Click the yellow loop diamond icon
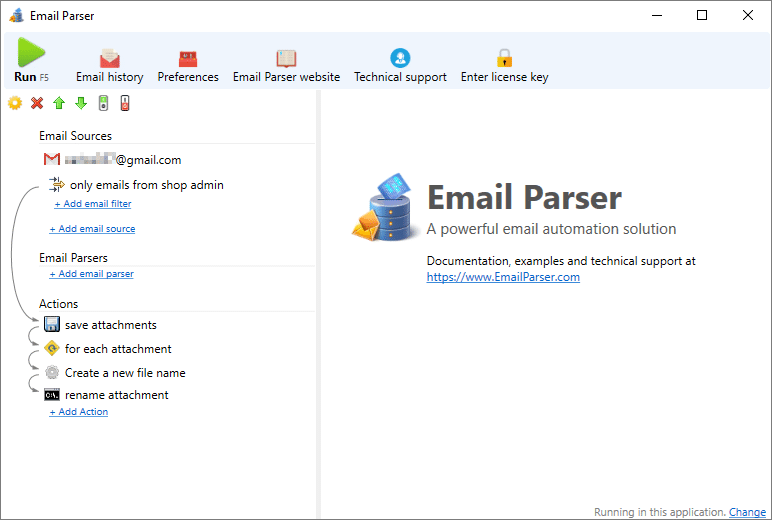The width and height of the screenshot is (772, 520). [52, 348]
